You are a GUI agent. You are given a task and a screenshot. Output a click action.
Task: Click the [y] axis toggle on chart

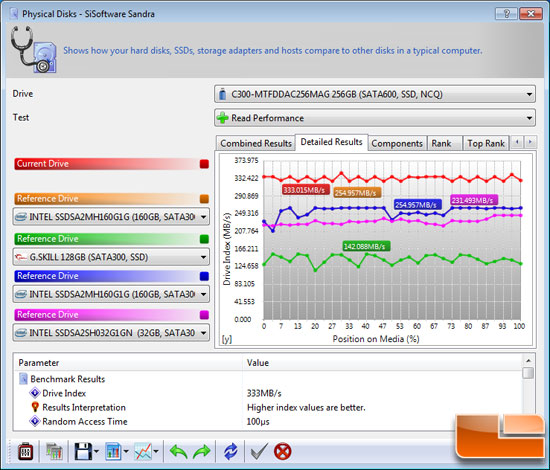pyautogui.click(x=227, y=339)
